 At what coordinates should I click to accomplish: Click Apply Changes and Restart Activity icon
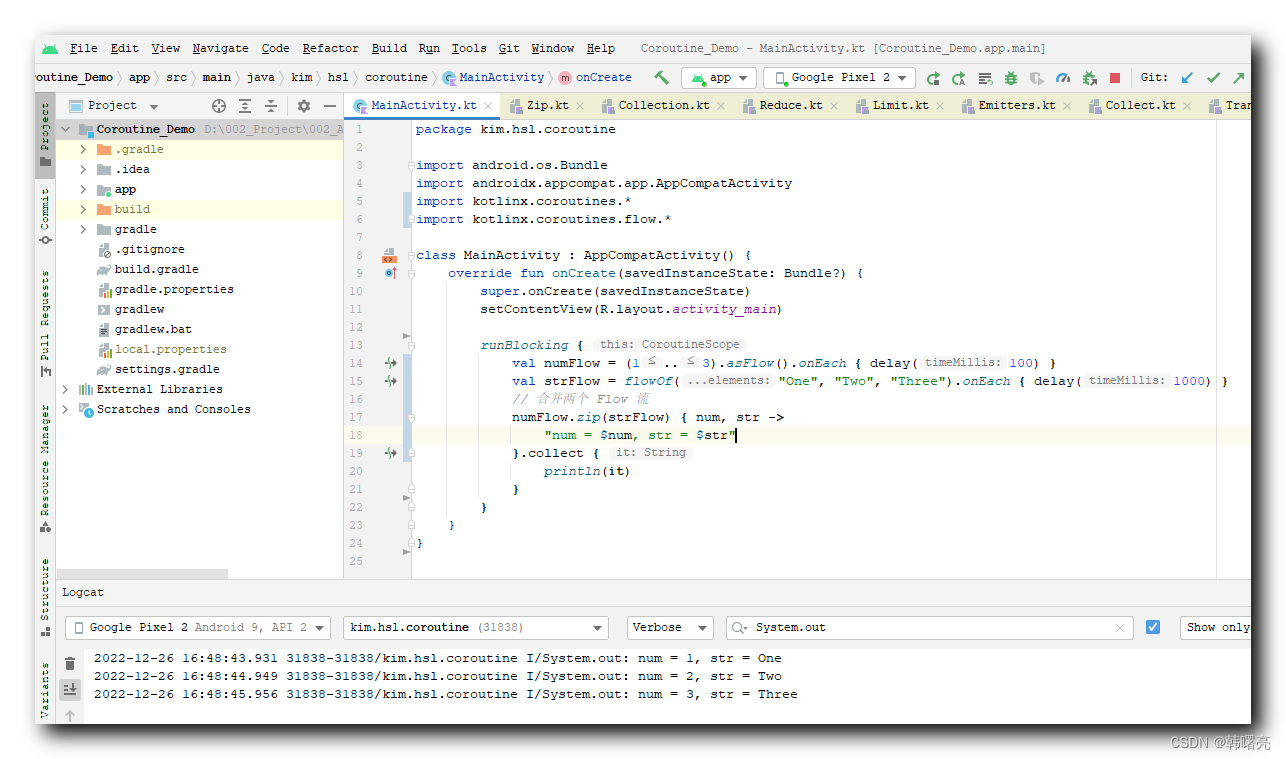click(x=959, y=78)
